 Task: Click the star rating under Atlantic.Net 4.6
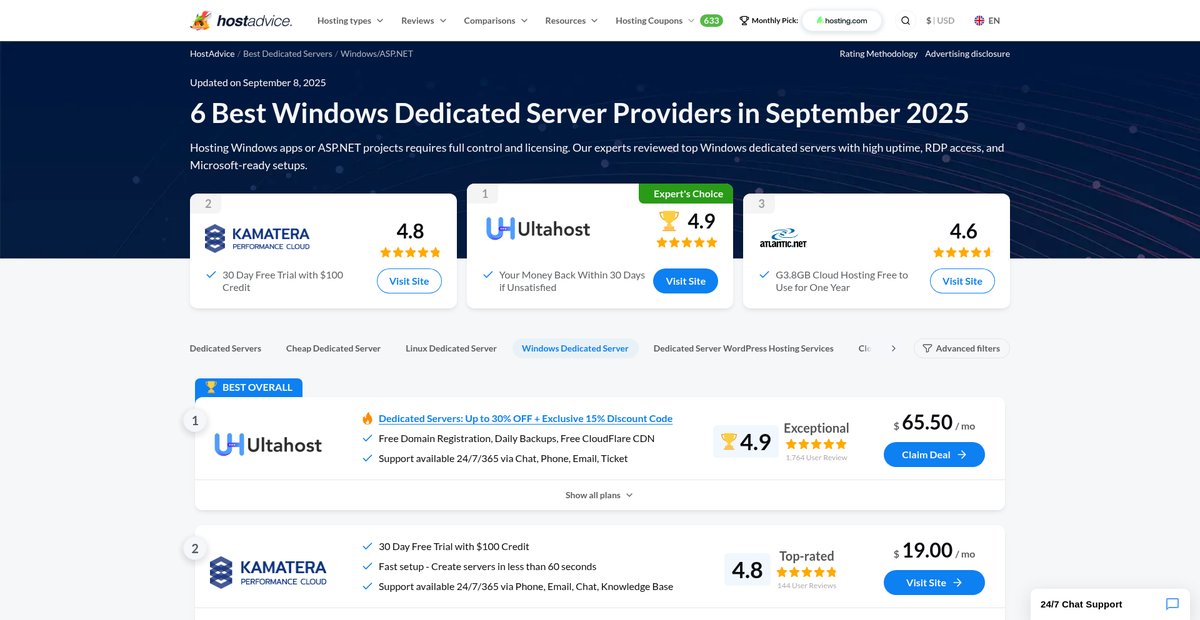click(x=963, y=253)
